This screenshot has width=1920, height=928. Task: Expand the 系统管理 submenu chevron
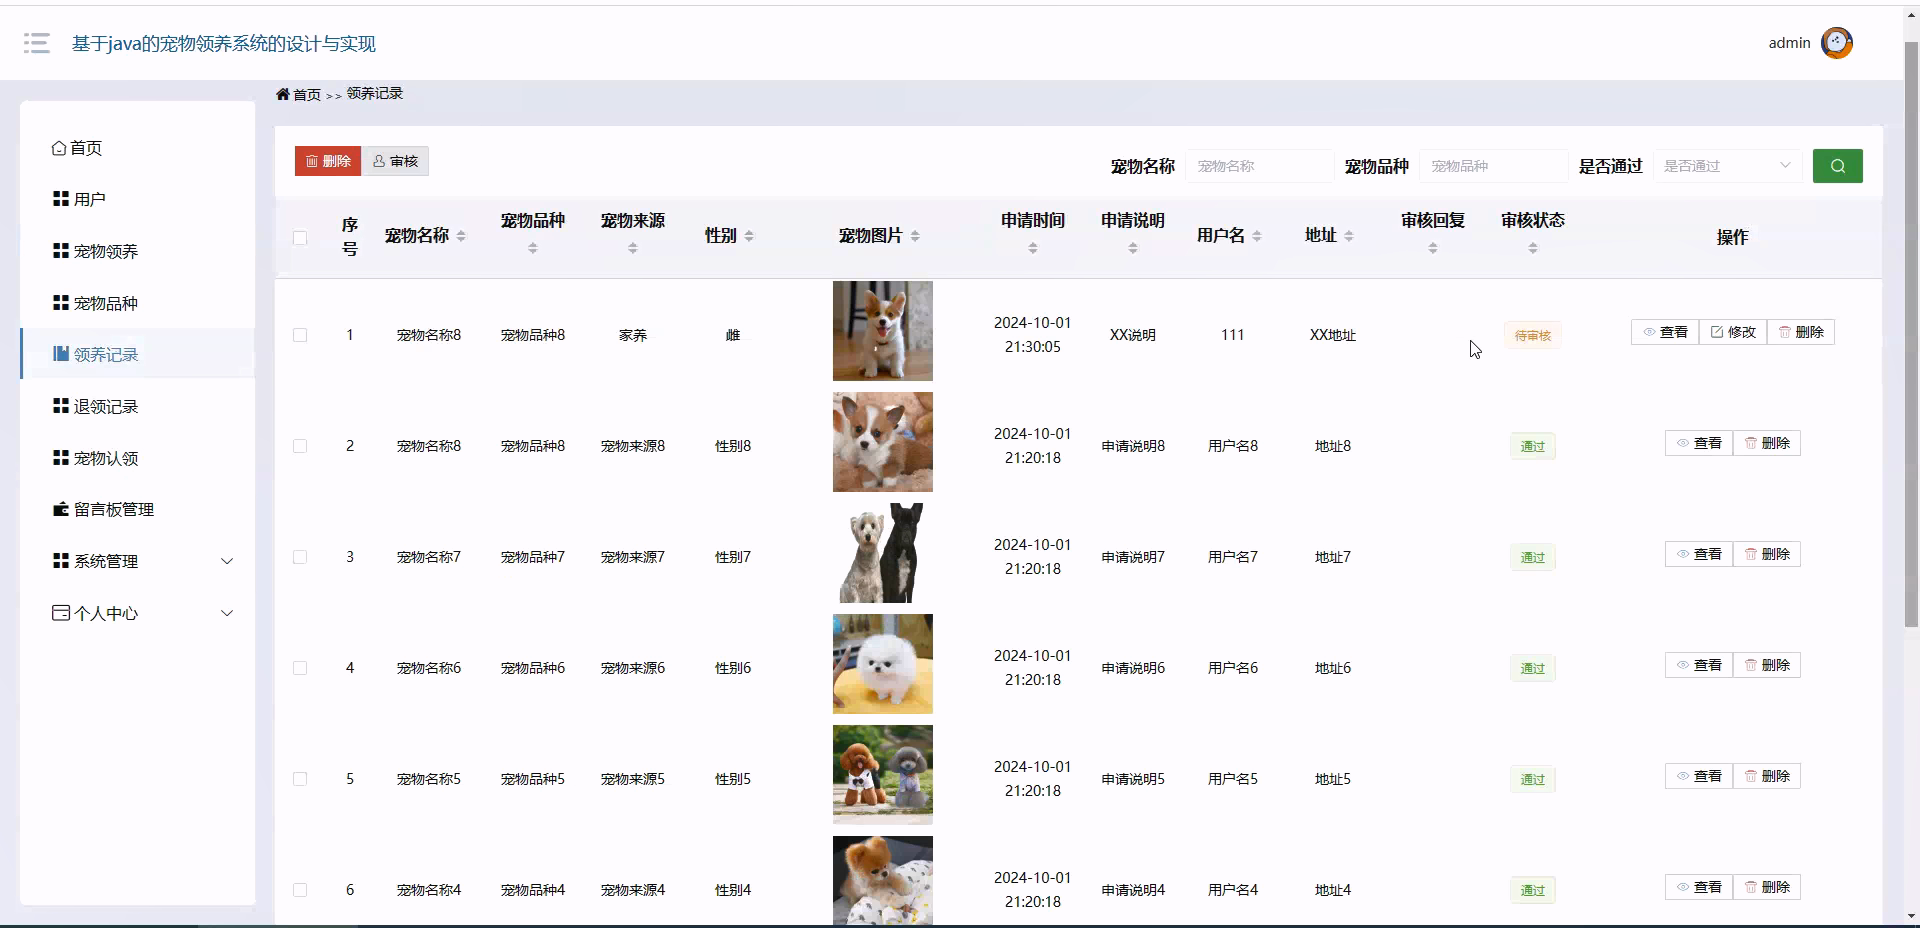(x=227, y=561)
